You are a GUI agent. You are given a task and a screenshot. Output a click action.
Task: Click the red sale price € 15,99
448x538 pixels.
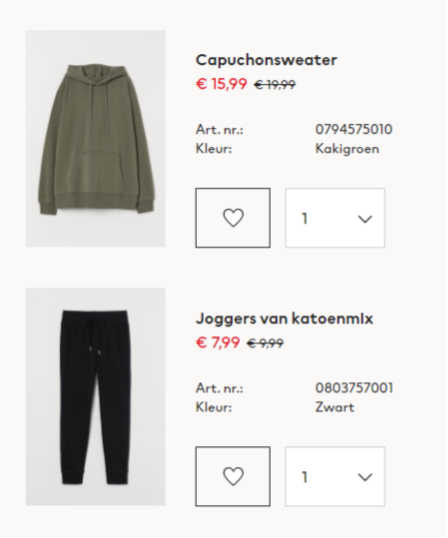[221, 84]
